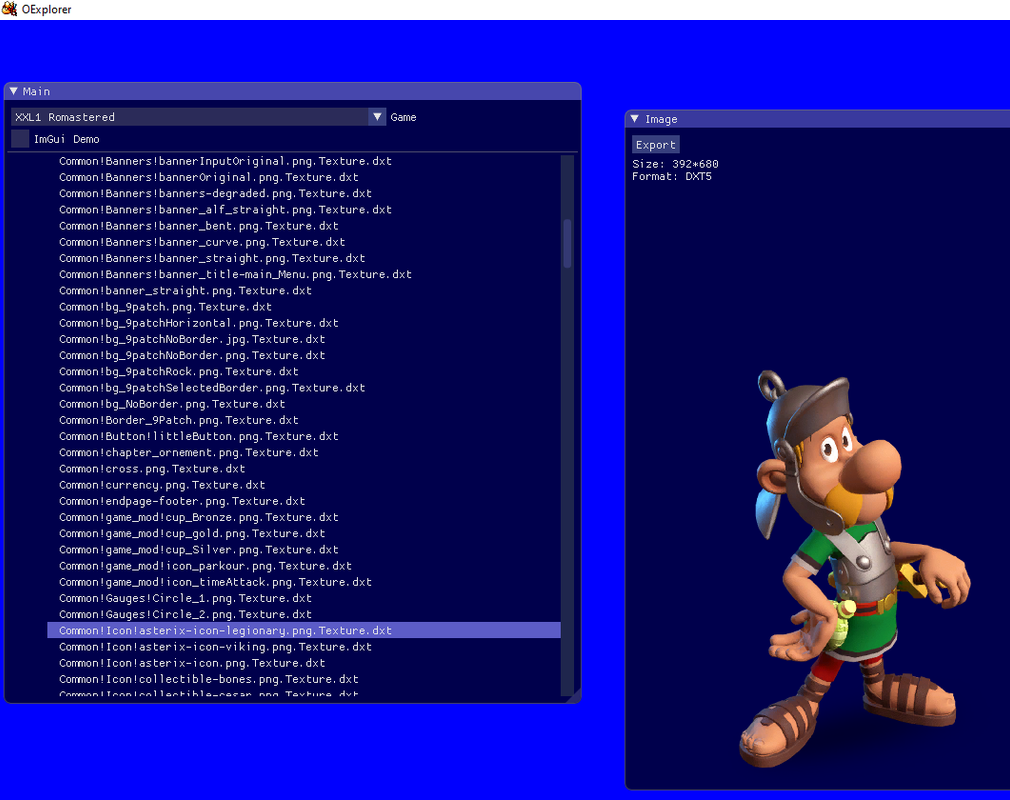Open the Game dropdown arrow

pos(377,117)
